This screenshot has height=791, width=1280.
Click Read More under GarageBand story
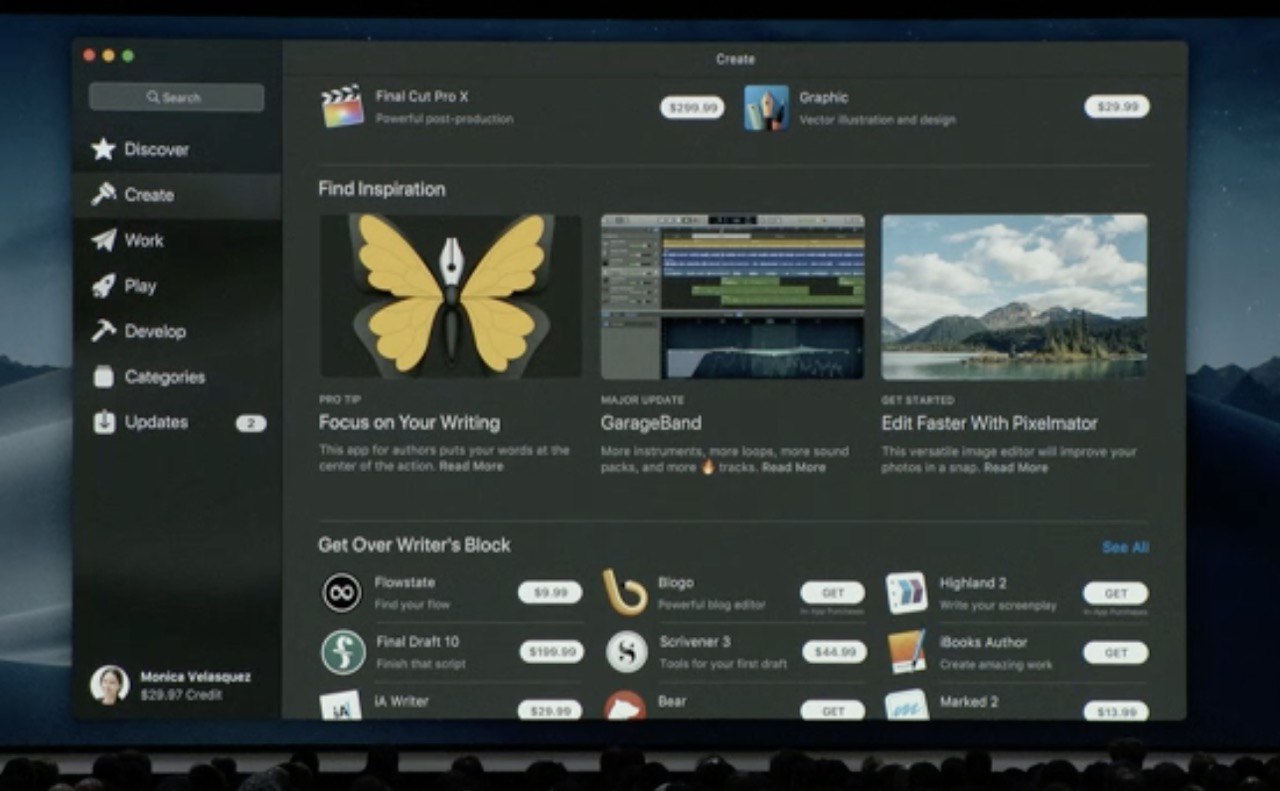tap(794, 467)
